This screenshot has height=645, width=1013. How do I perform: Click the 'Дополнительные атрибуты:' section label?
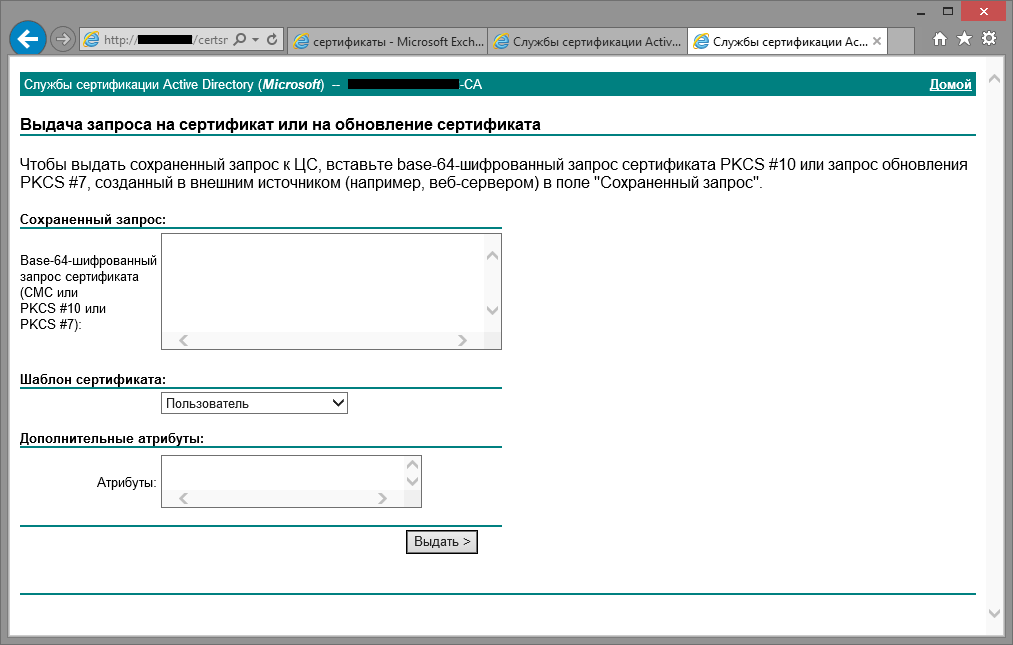pos(112,438)
